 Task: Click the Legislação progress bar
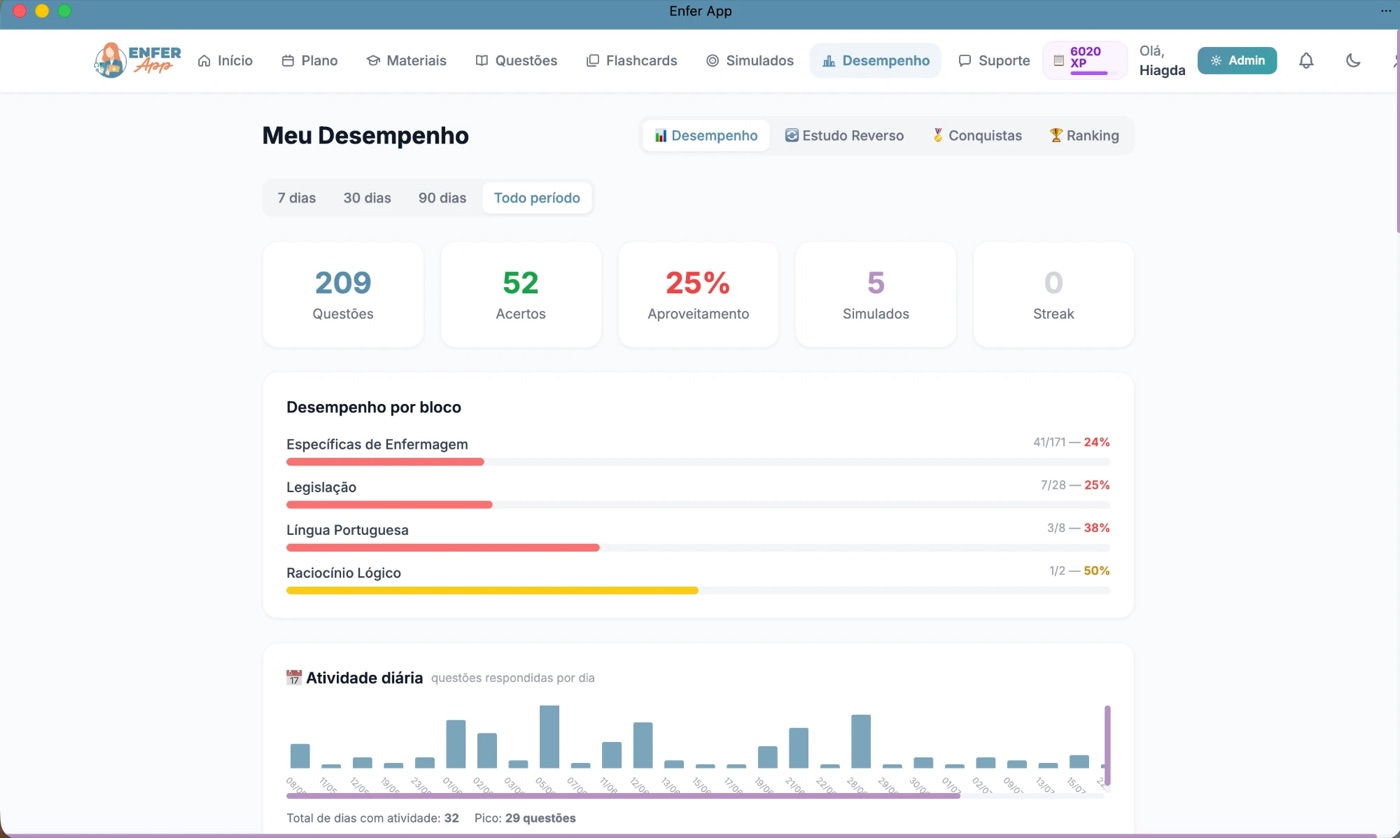698,505
